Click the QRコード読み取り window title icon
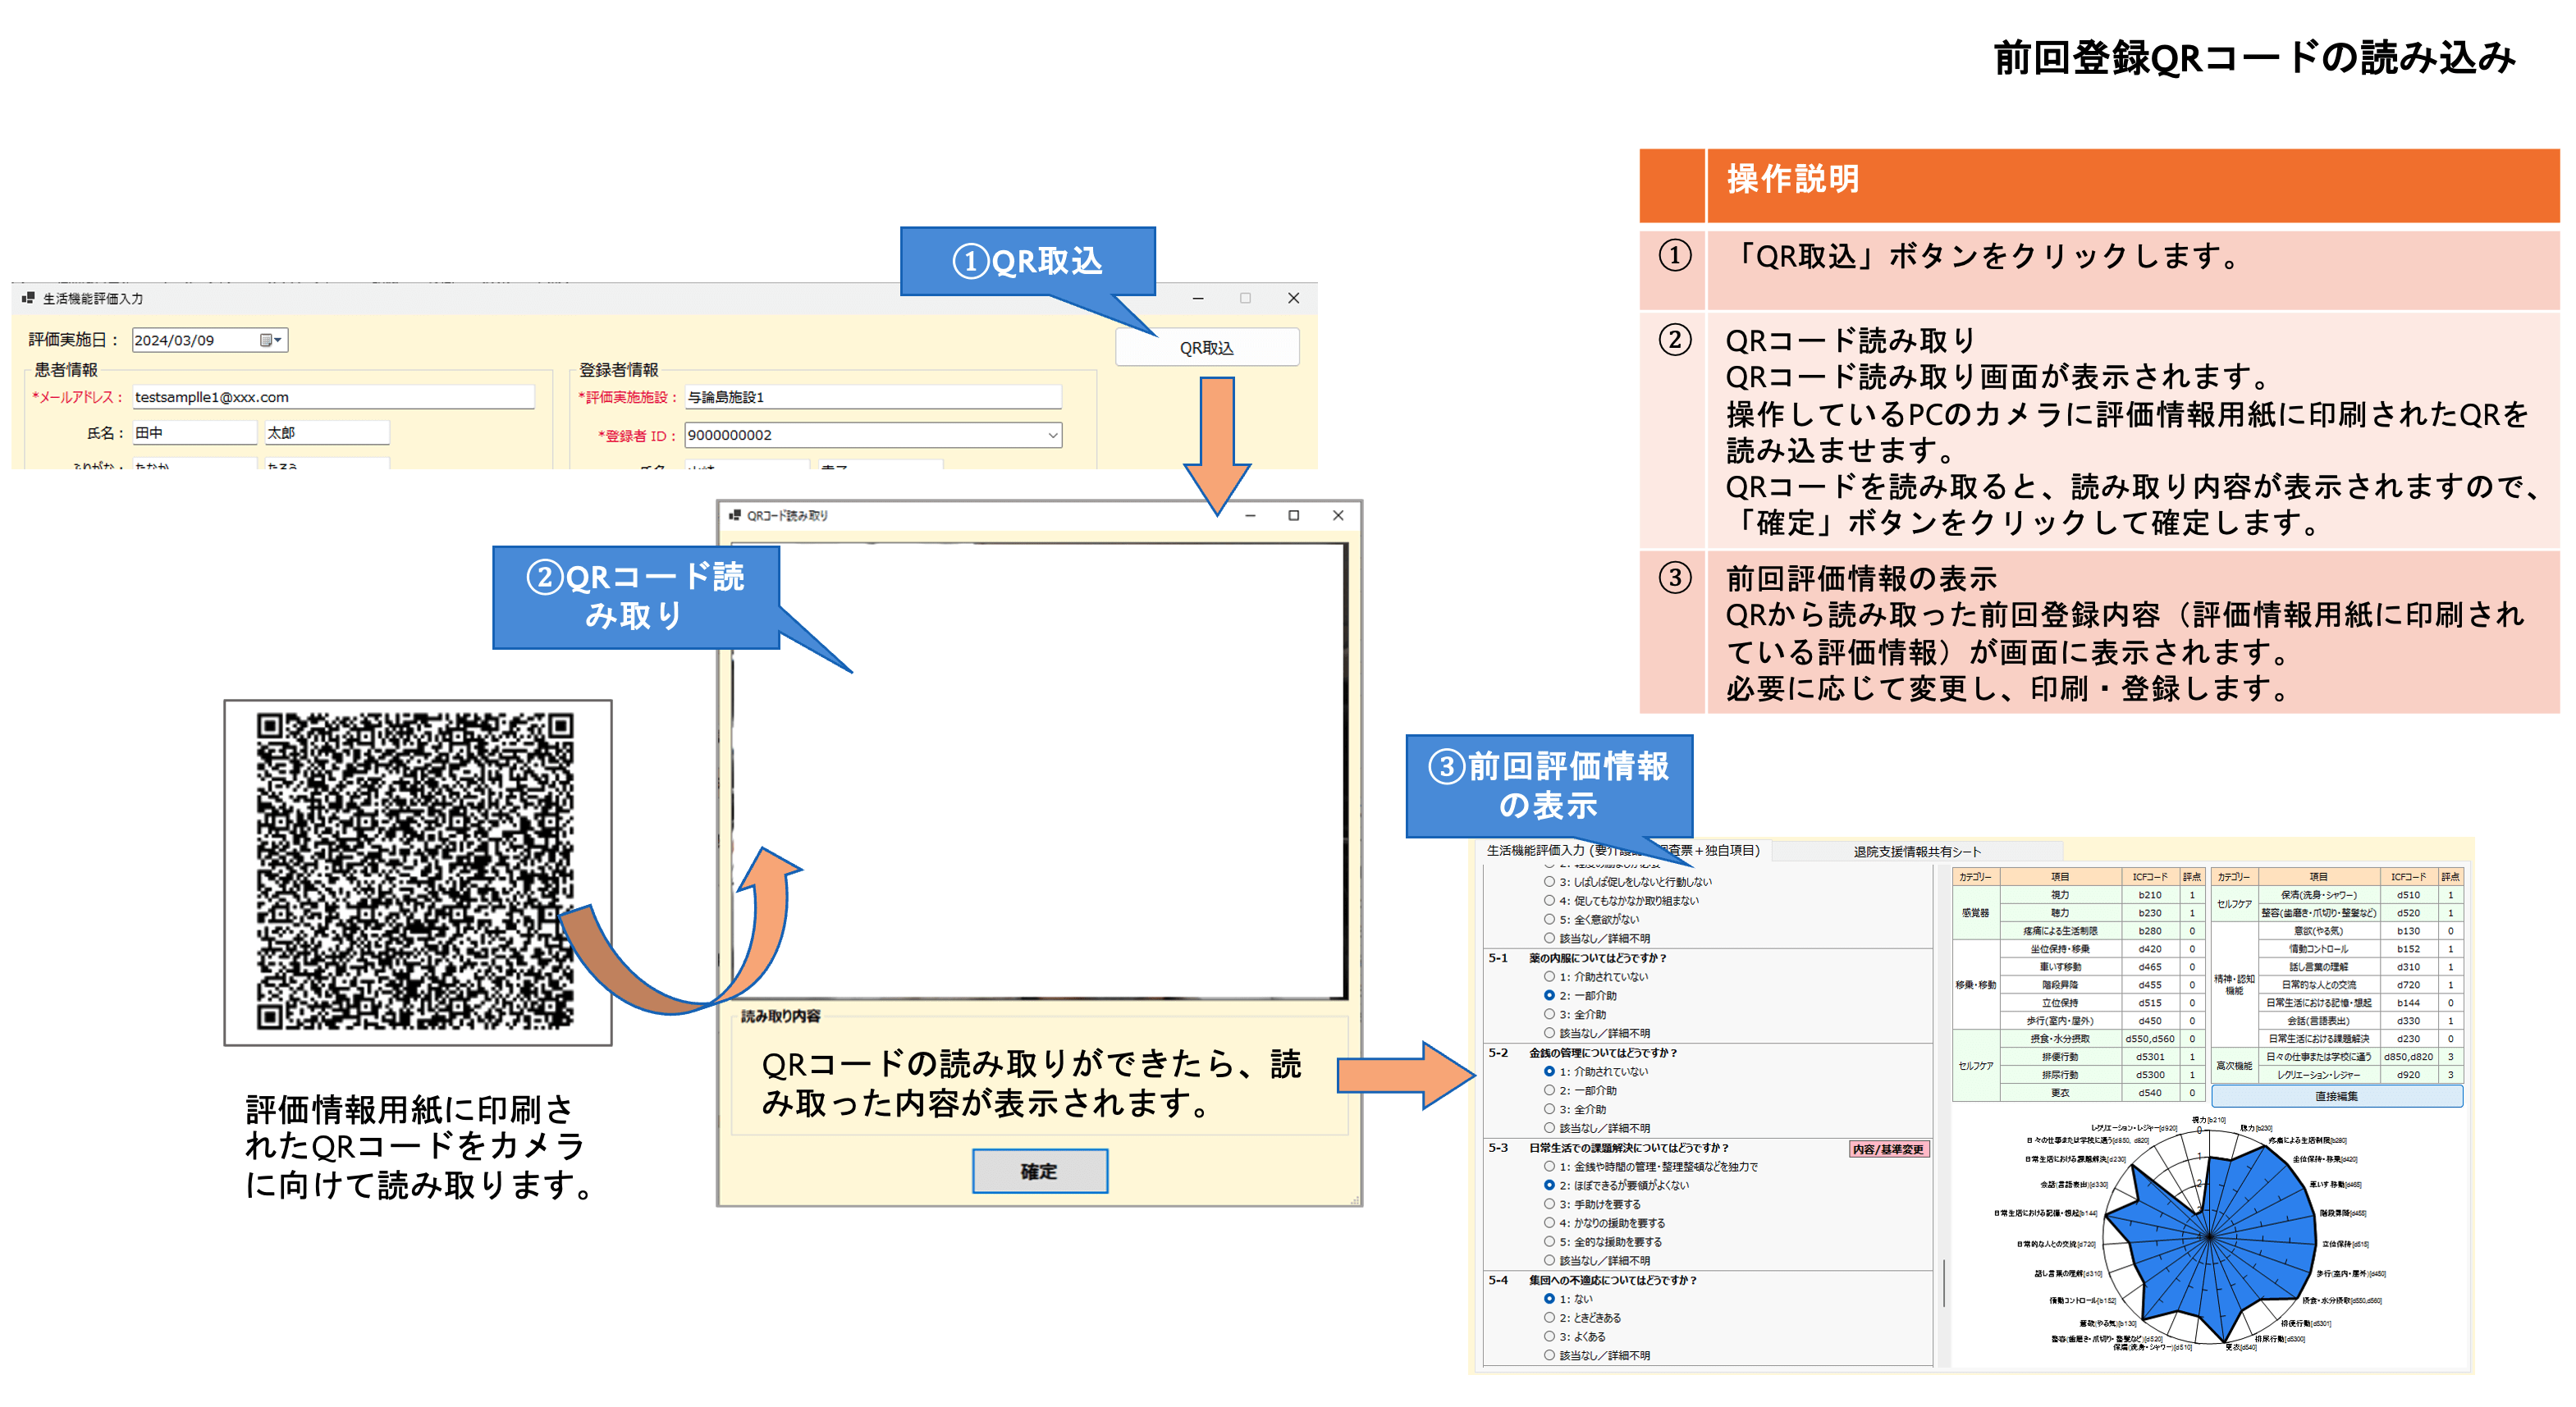2576x1407 pixels. [735, 515]
